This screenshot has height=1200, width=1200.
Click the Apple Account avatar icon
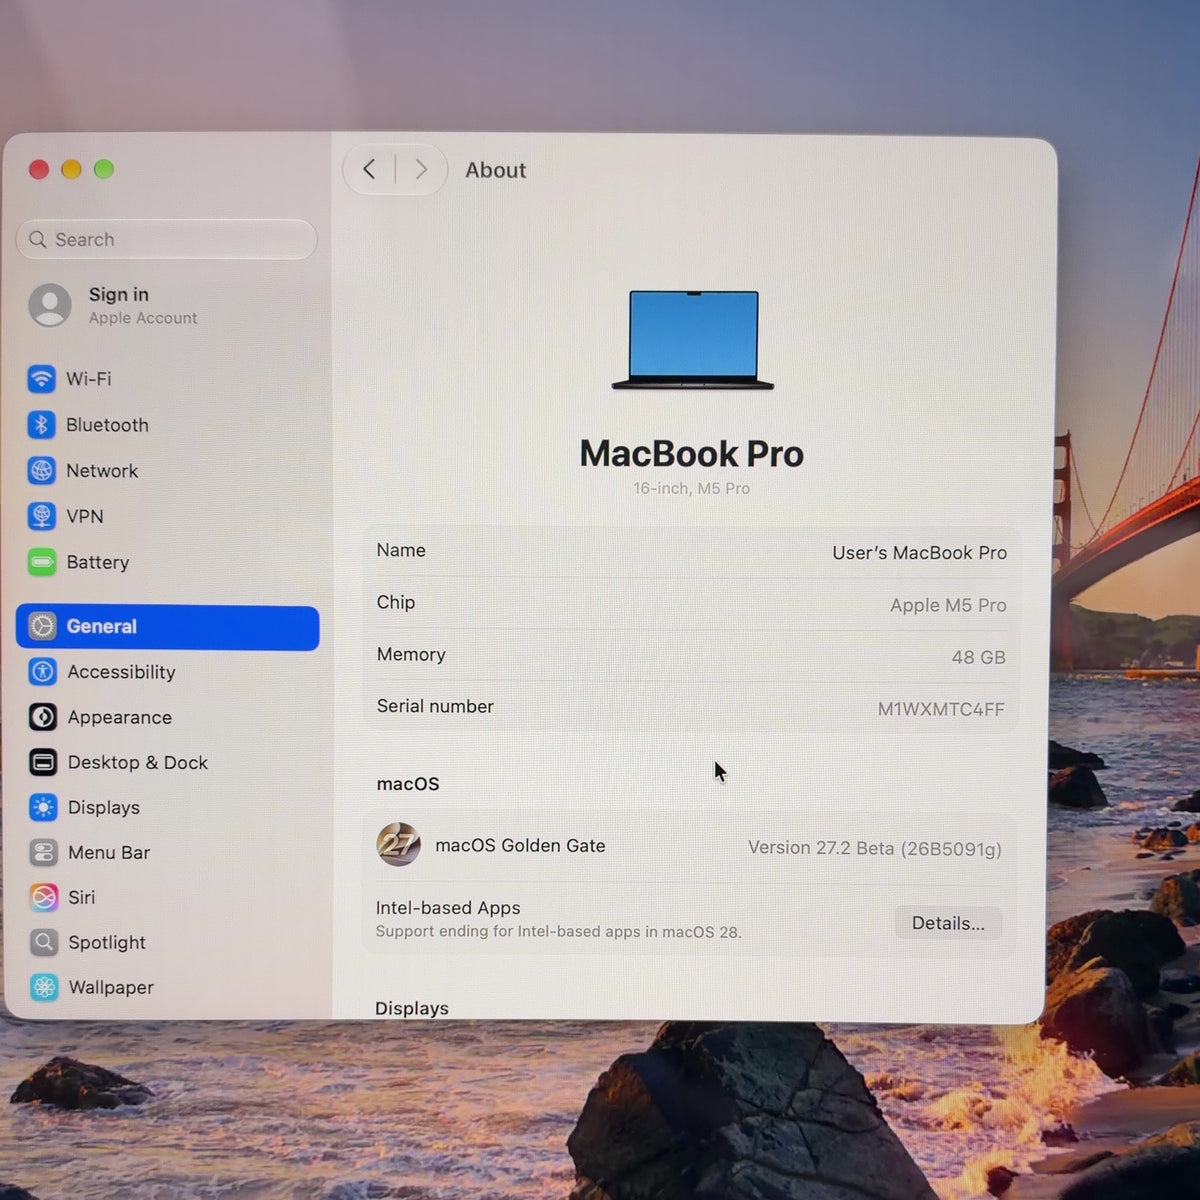(50, 305)
